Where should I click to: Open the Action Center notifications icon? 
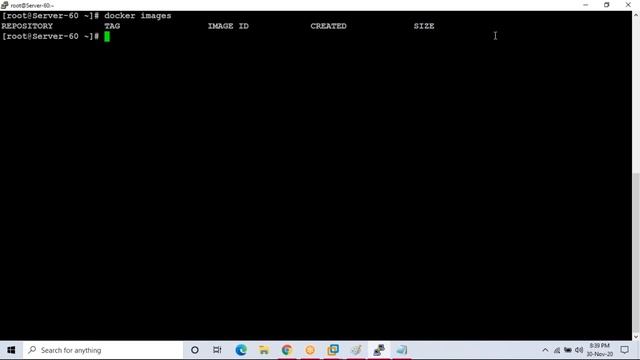pos(624,350)
